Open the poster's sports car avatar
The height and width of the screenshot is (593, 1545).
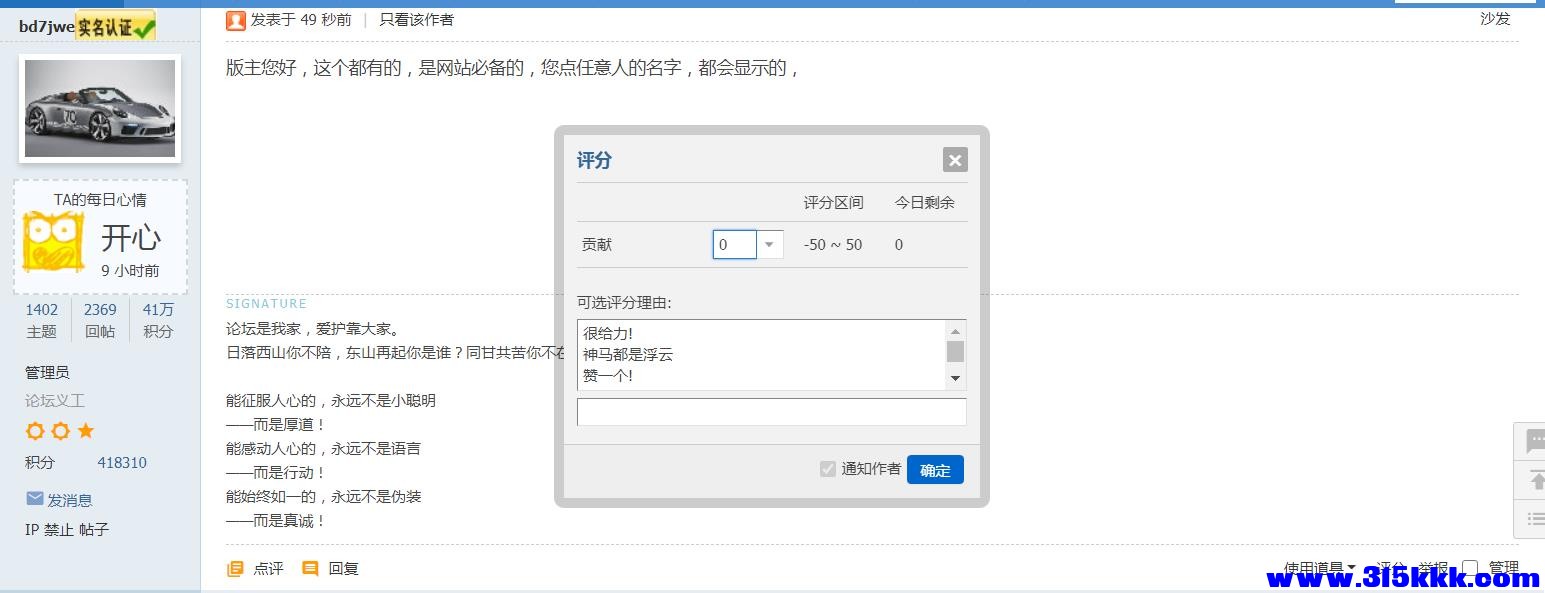click(x=100, y=108)
